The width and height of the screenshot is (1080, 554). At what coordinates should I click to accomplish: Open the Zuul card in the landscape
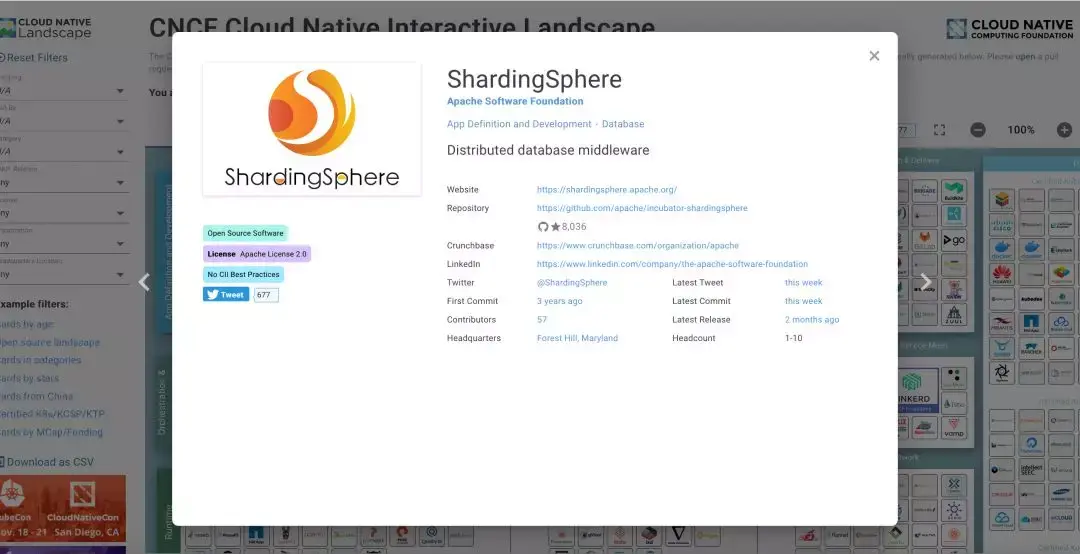pos(954,314)
